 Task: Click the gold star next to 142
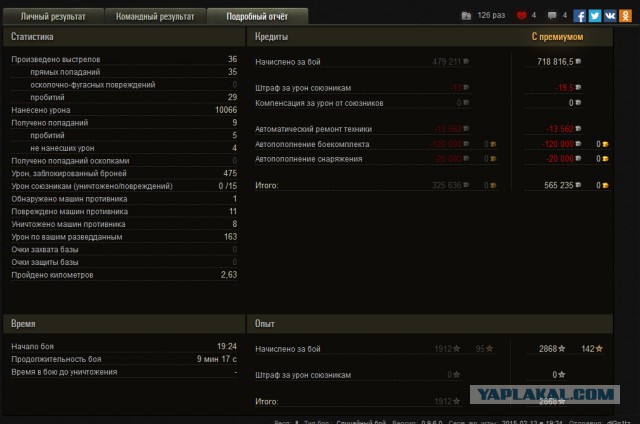click(x=599, y=349)
